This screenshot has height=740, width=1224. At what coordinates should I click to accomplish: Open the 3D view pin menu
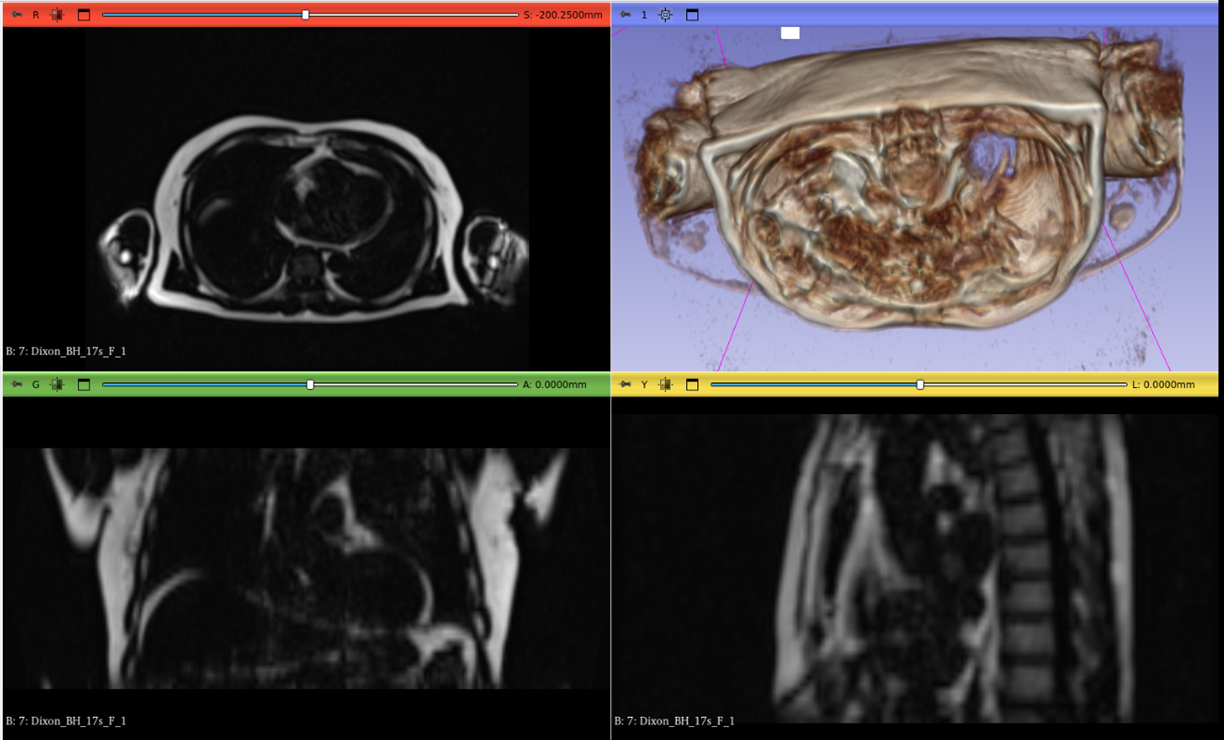pos(625,15)
